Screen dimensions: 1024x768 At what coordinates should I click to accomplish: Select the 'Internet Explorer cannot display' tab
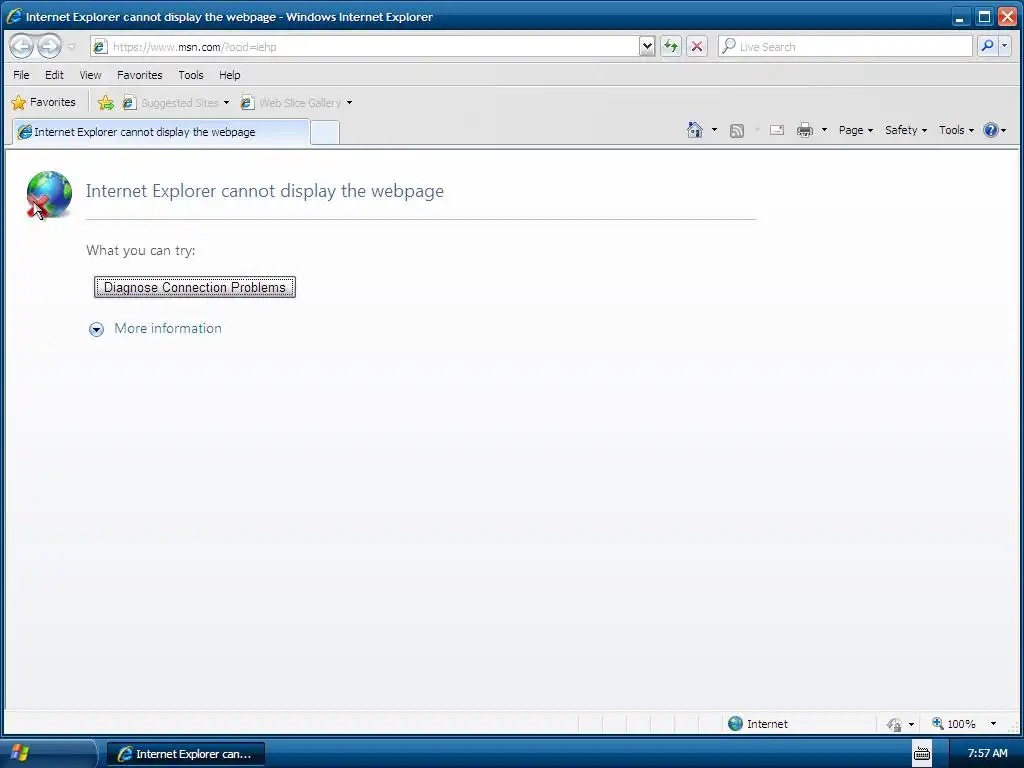tap(161, 132)
